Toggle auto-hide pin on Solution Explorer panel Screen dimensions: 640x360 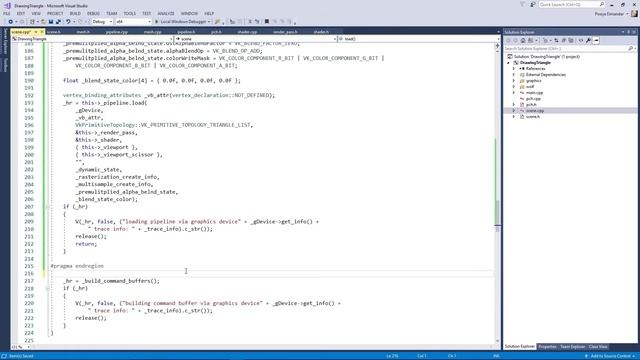[x=628, y=32]
